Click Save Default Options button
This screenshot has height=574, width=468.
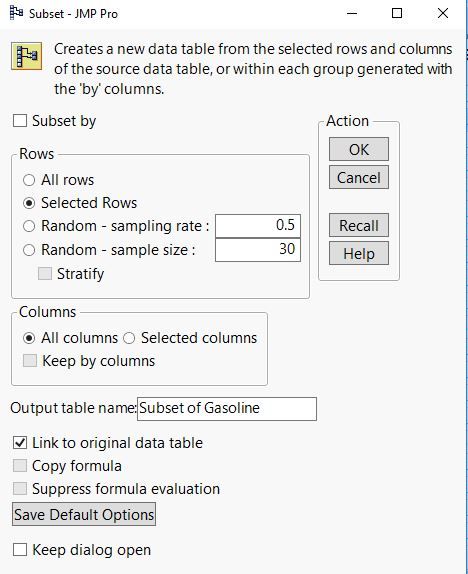pos(84,514)
